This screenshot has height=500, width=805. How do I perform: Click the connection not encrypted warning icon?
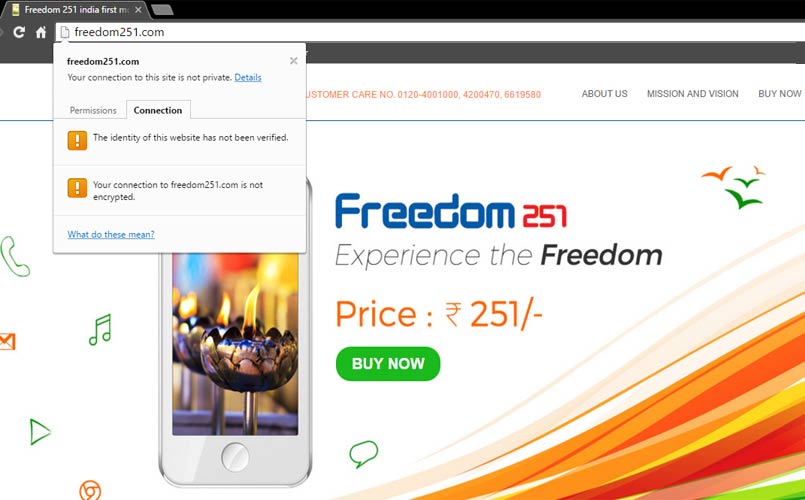coord(78,188)
